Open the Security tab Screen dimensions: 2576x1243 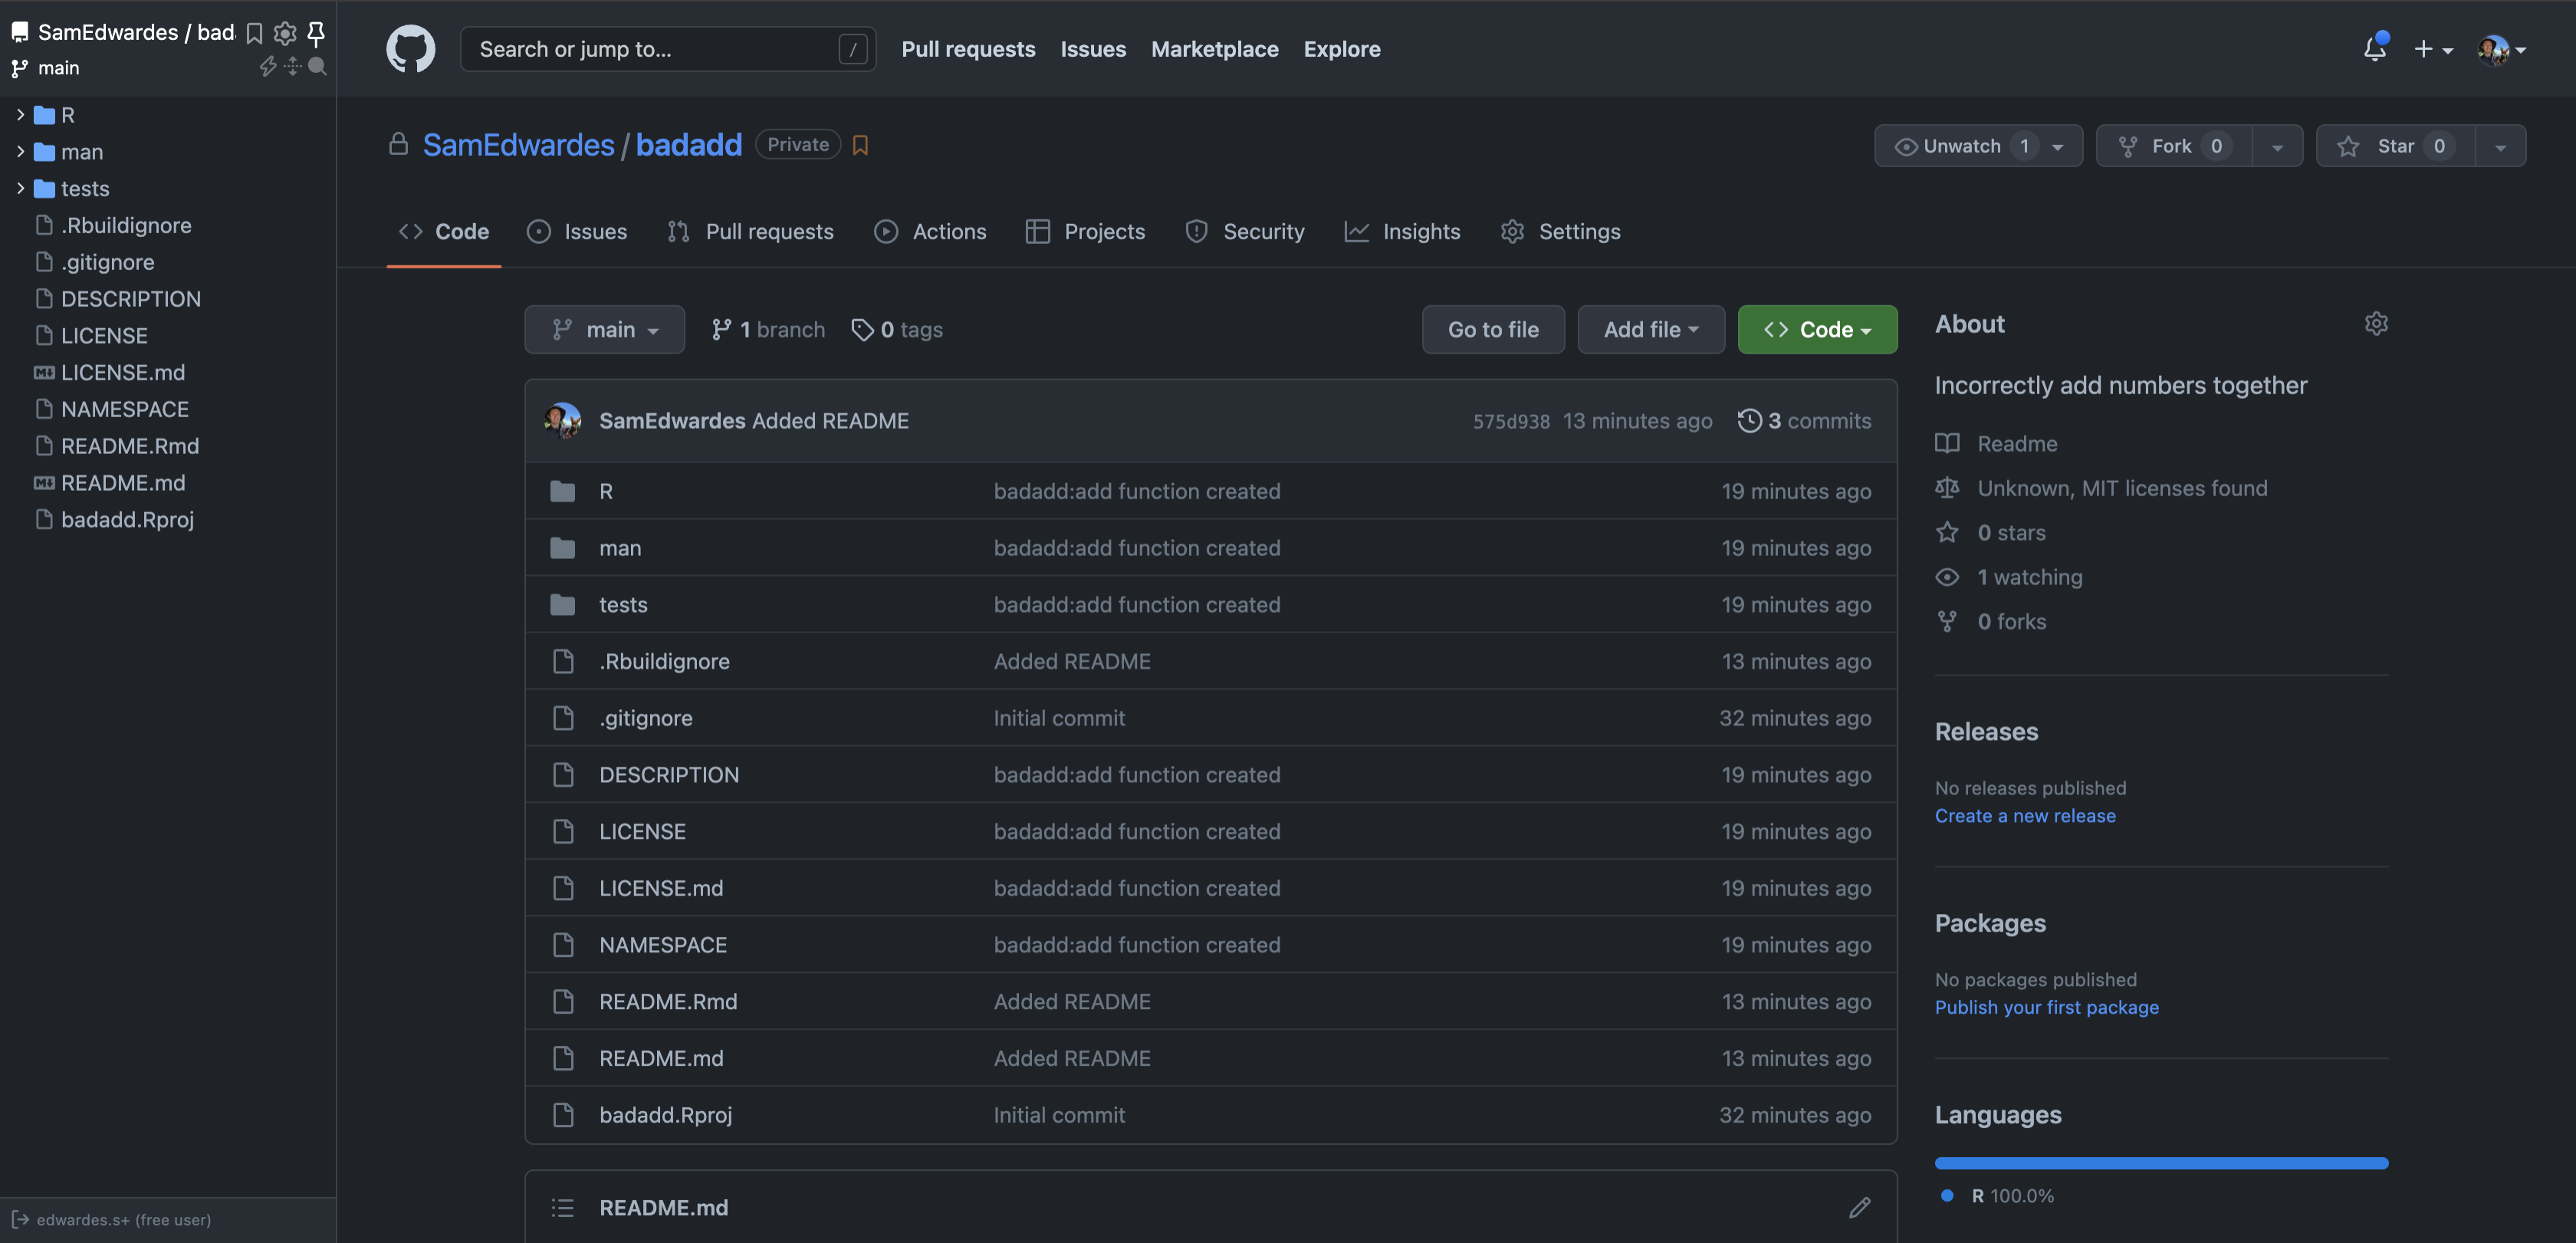[1245, 231]
